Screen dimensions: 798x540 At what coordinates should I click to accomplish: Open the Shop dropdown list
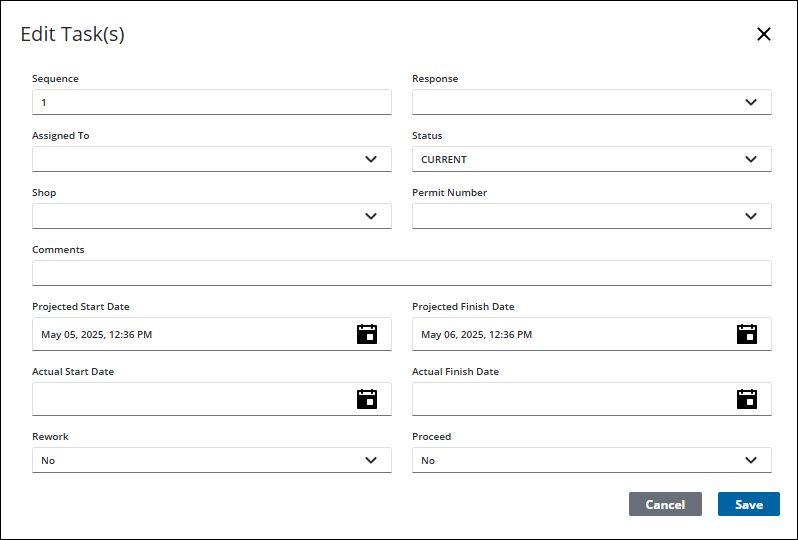point(211,216)
